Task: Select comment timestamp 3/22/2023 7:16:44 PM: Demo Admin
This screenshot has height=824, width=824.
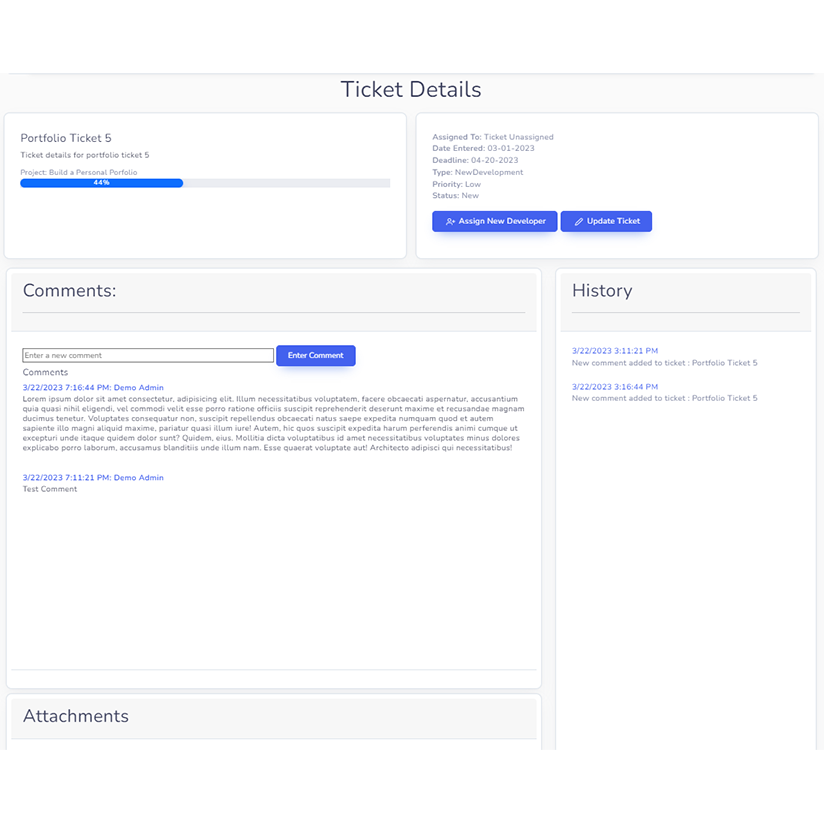Action: click(x=93, y=387)
